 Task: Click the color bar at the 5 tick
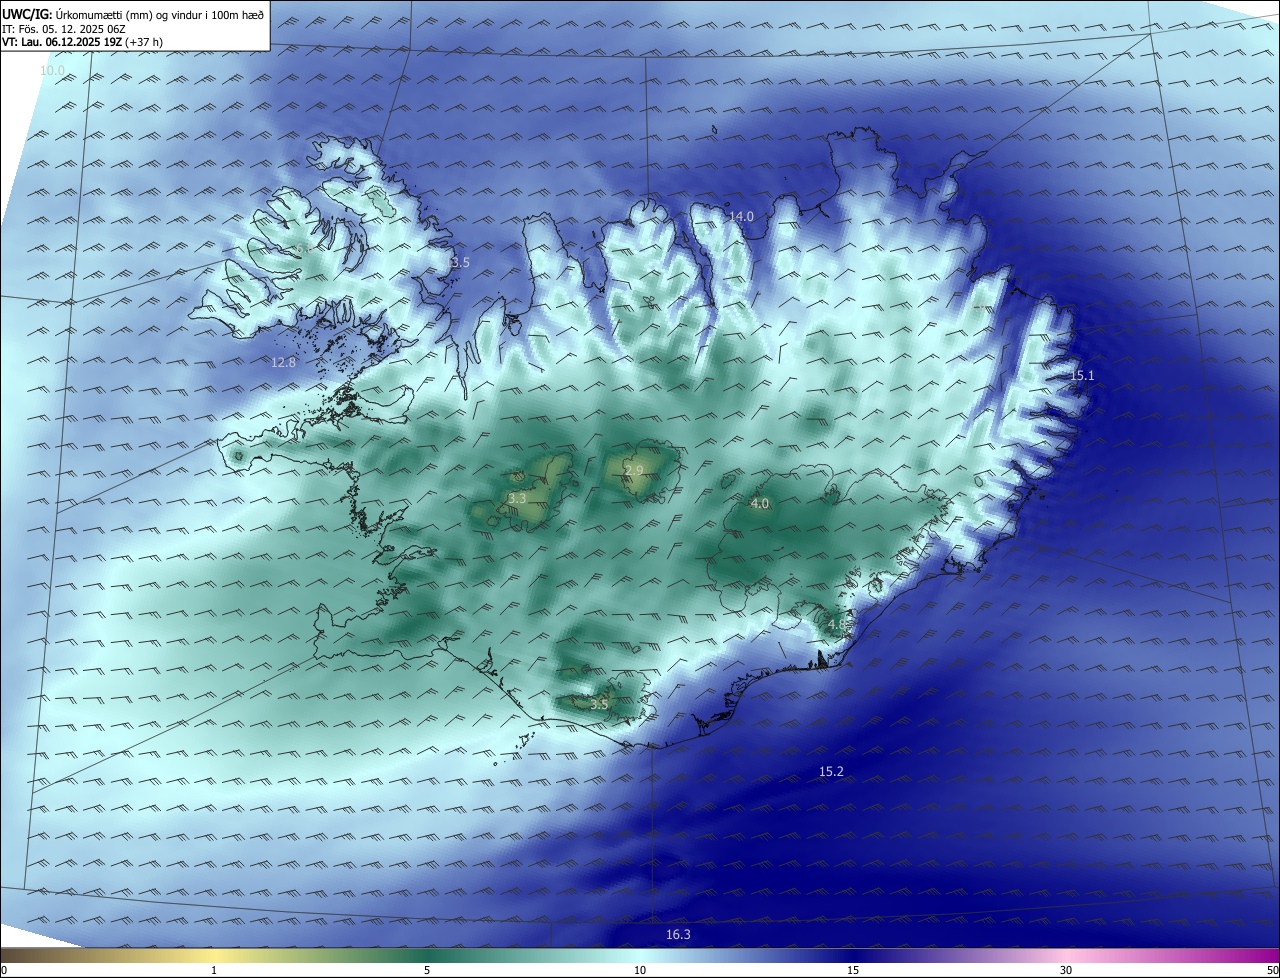click(427, 955)
